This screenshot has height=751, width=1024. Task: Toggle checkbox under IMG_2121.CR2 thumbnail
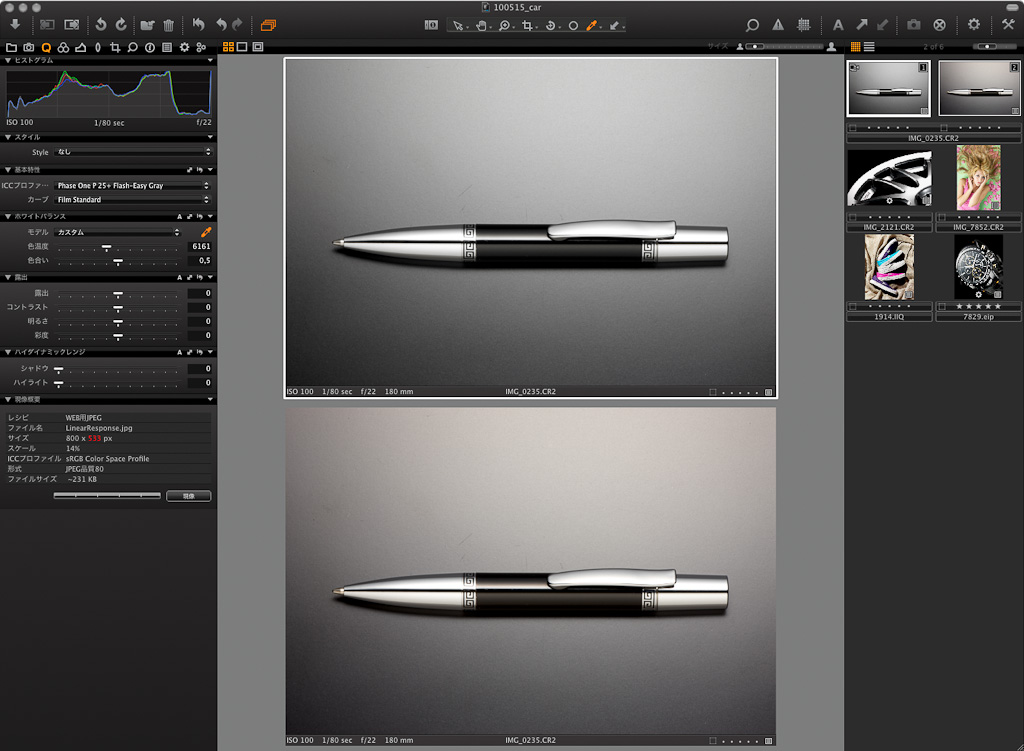coord(851,217)
